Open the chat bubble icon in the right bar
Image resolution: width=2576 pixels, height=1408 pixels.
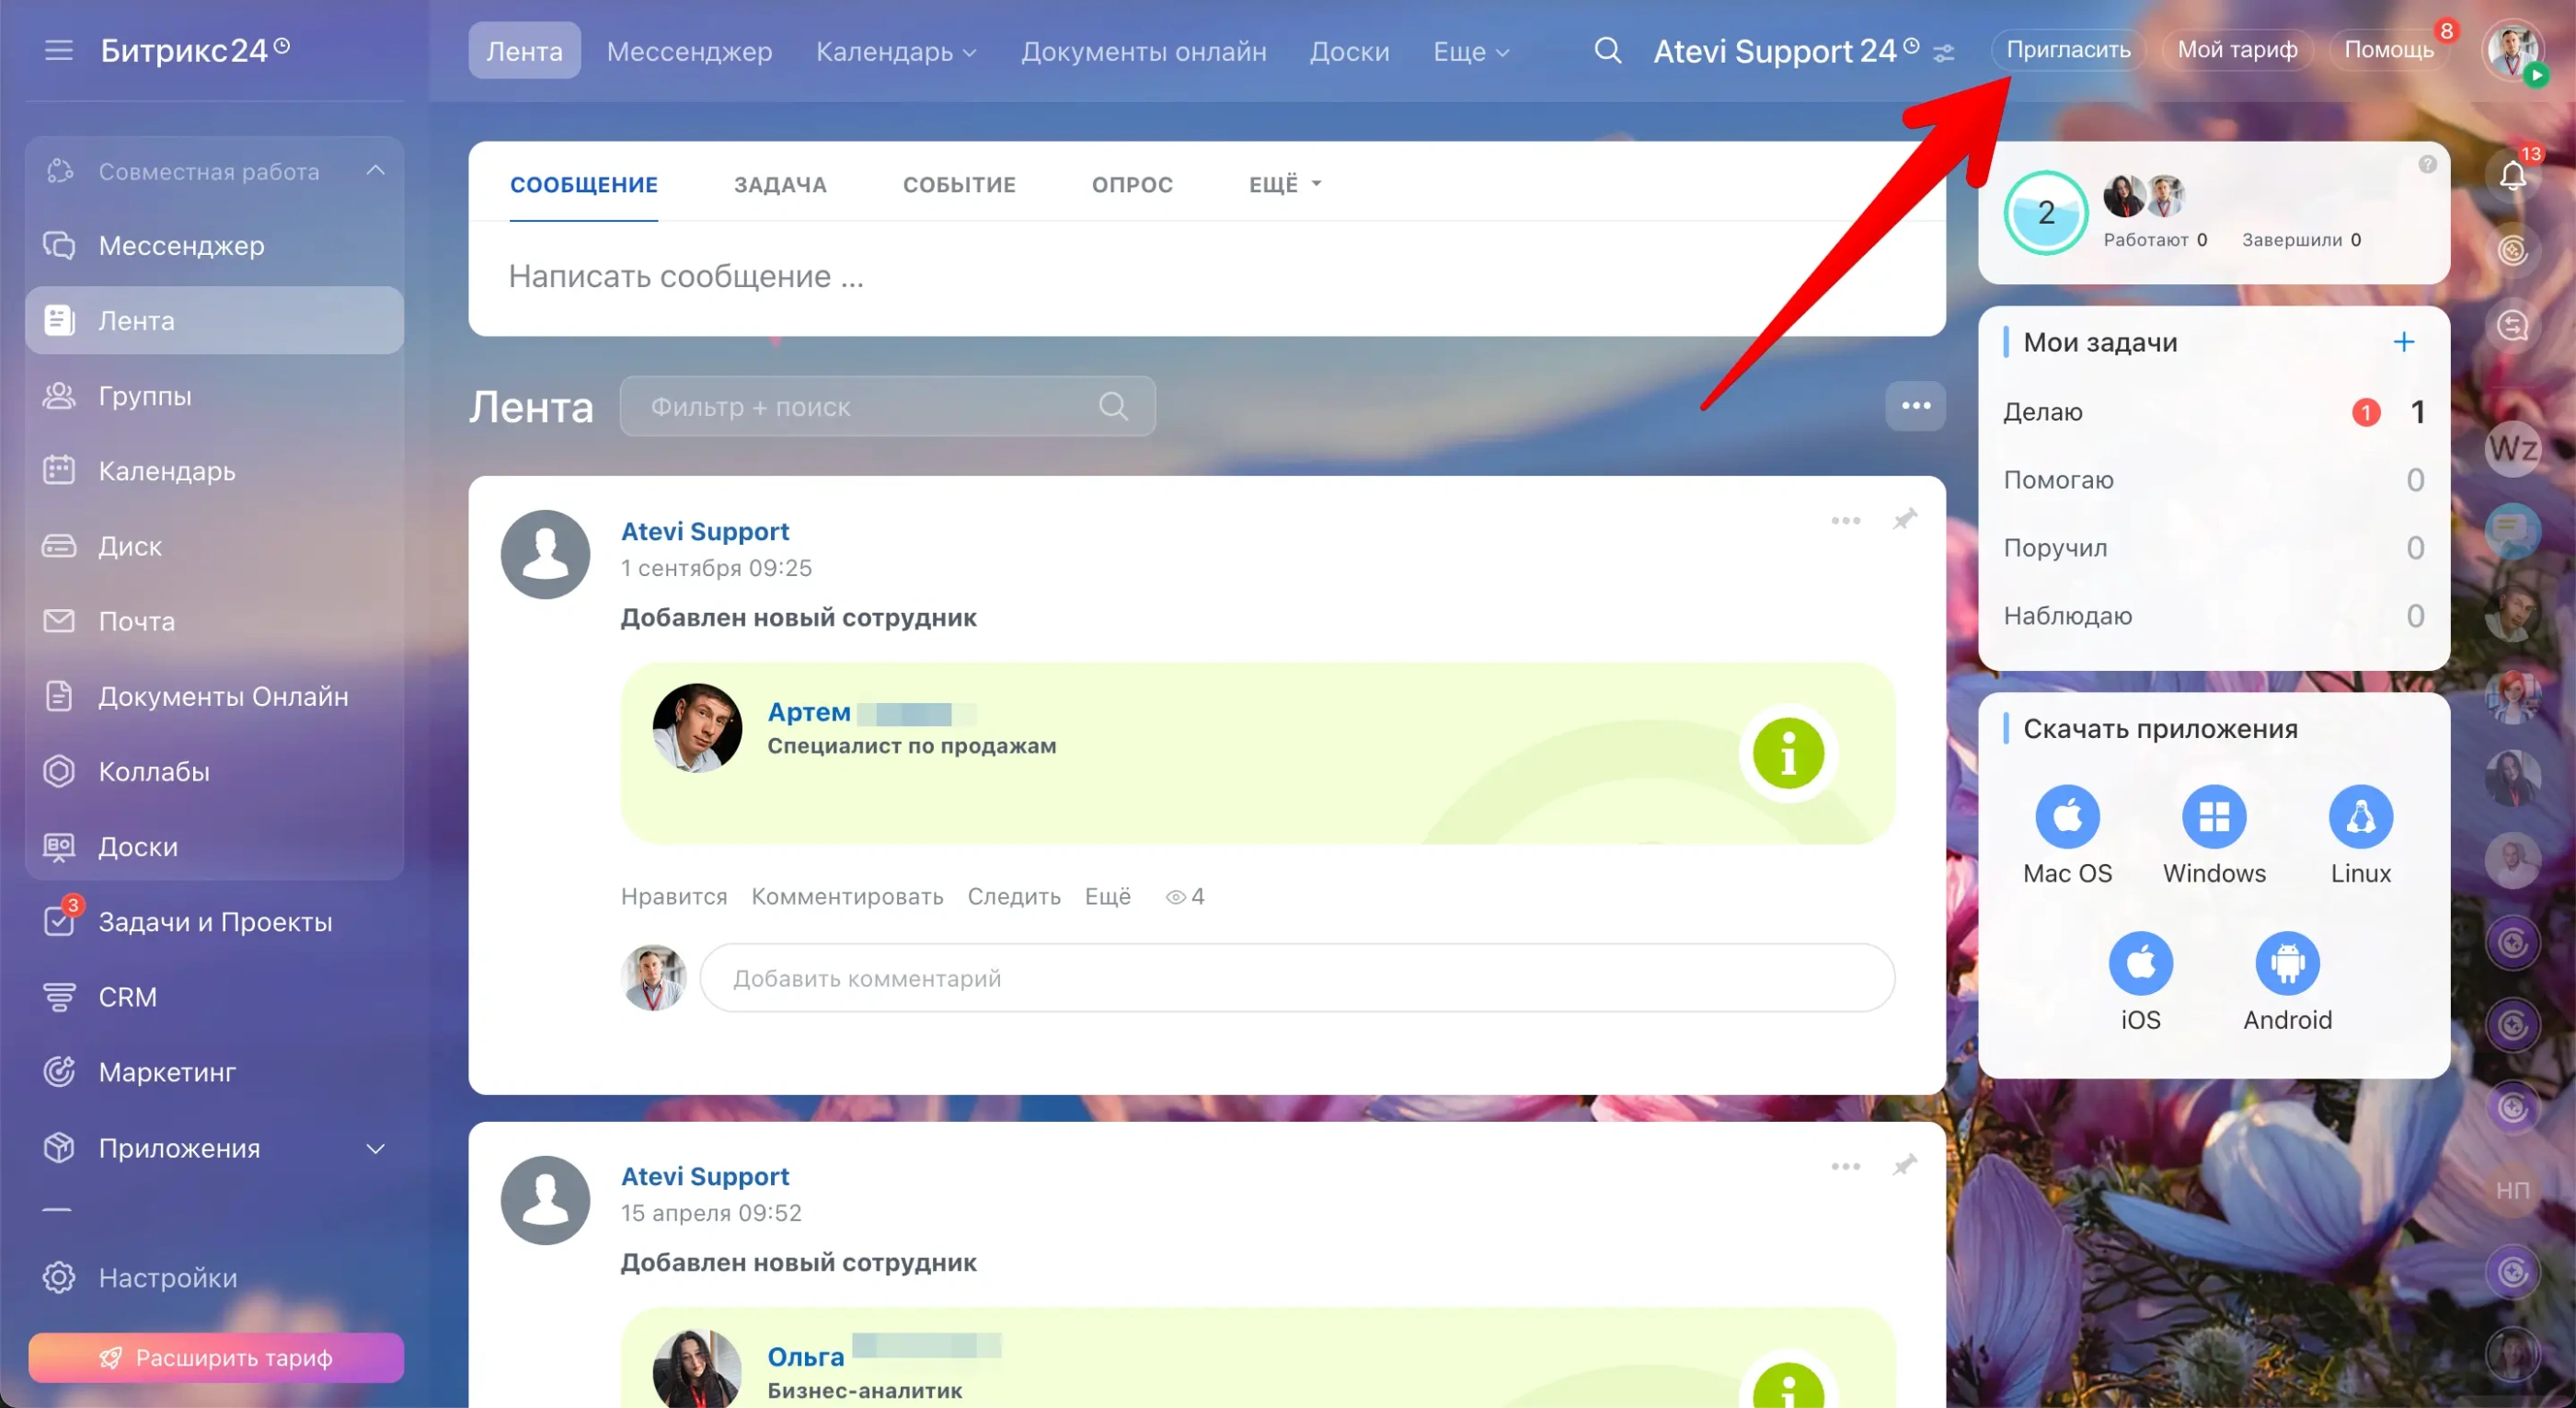(x=2512, y=530)
